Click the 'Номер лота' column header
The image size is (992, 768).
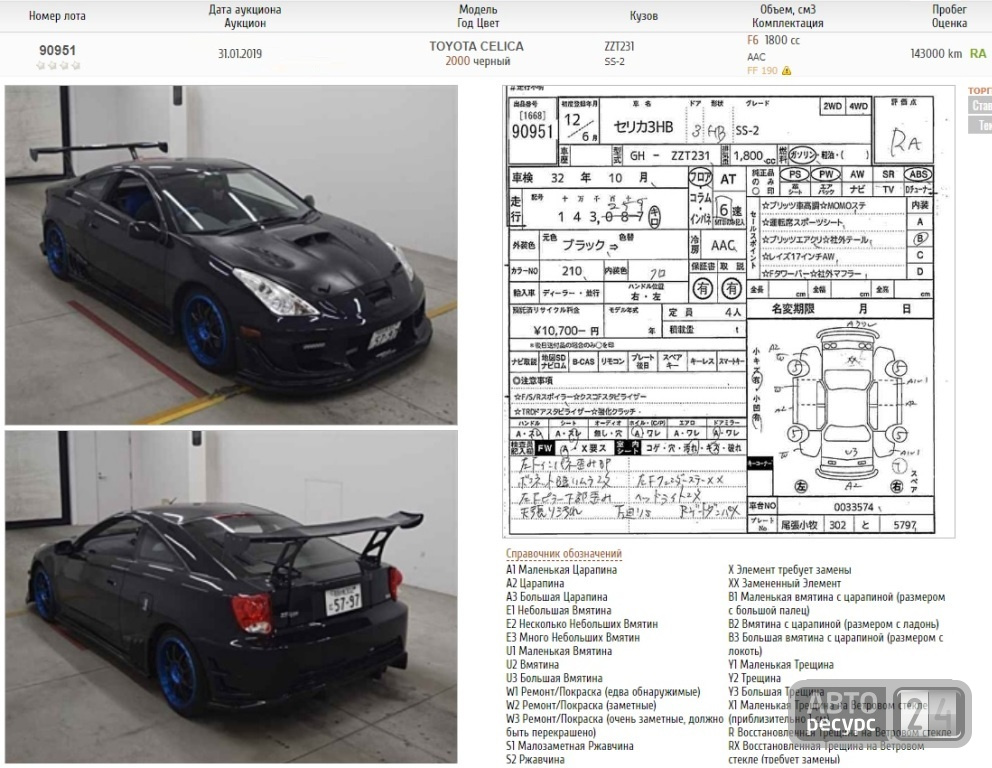click(58, 16)
